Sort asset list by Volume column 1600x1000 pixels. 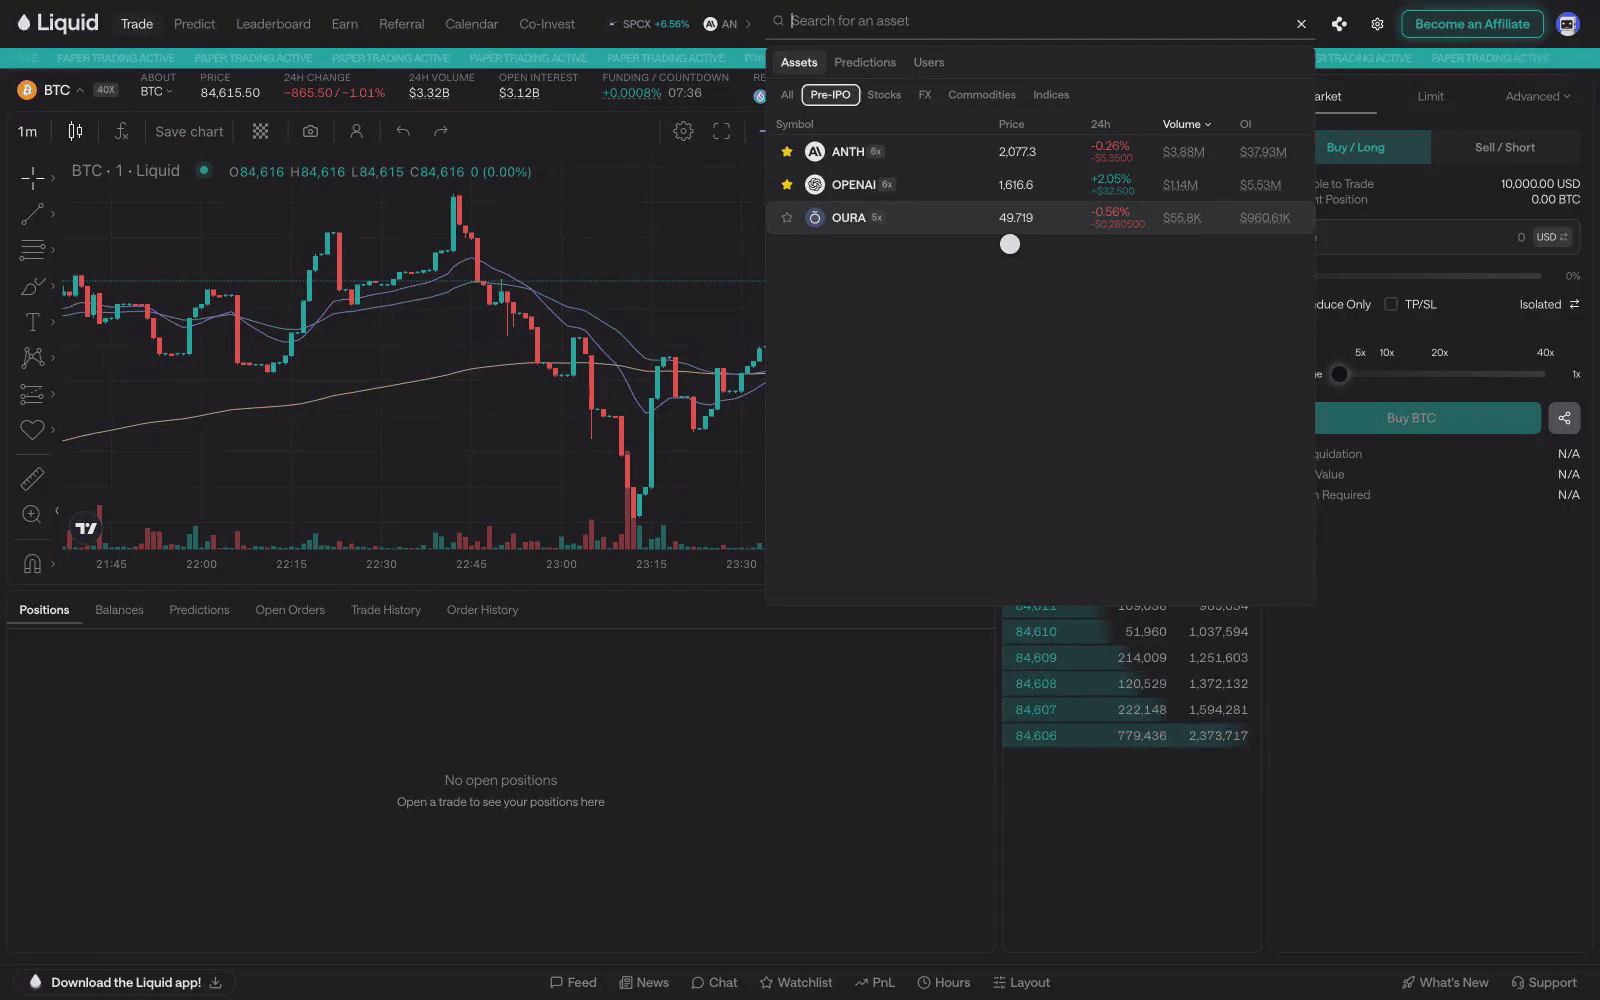(x=1186, y=124)
